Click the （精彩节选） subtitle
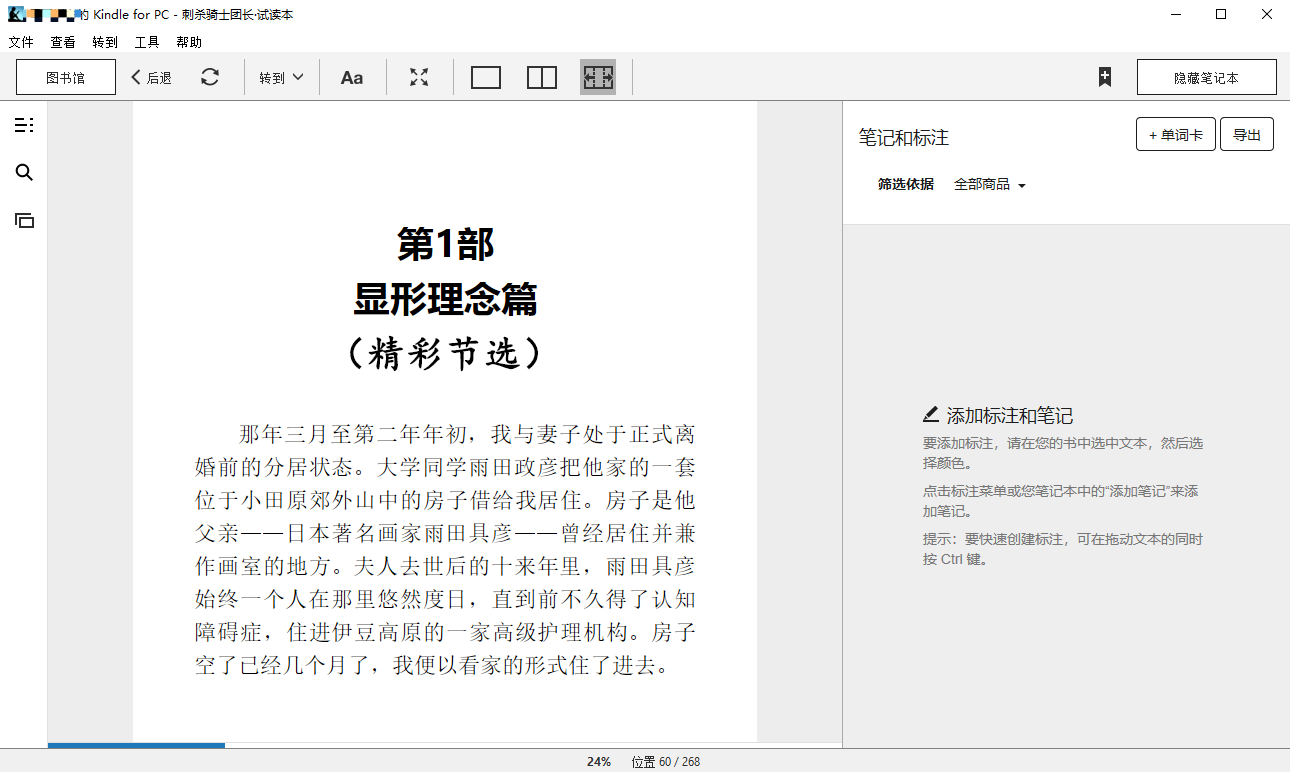The height and width of the screenshot is (772, 1290). (445, 353)
